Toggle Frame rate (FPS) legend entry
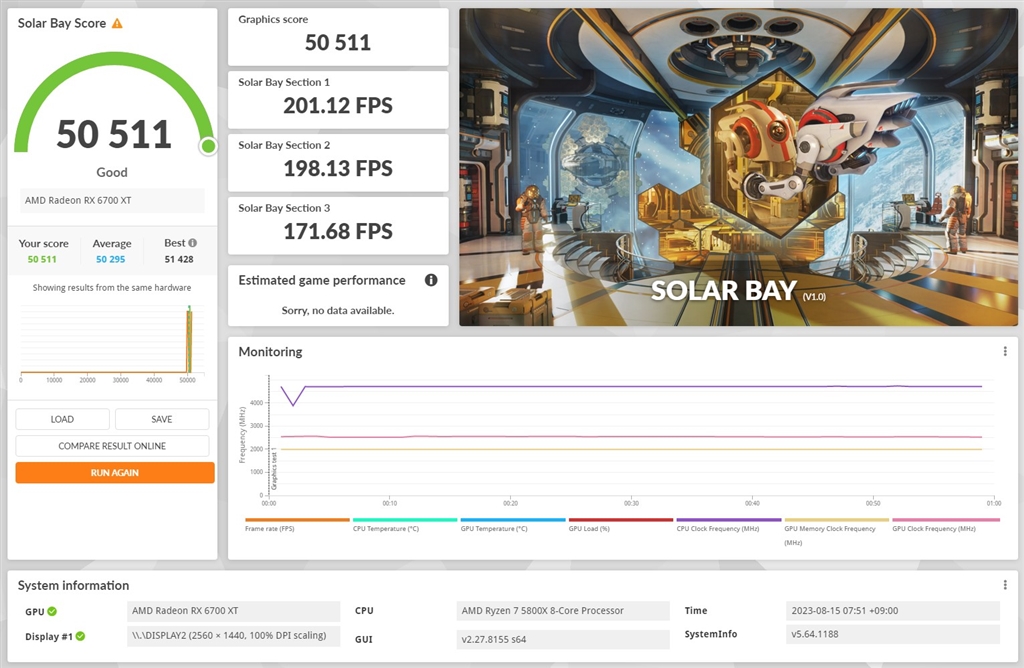This screenshot has height=668, width=1024. click(x=297, y=525)
